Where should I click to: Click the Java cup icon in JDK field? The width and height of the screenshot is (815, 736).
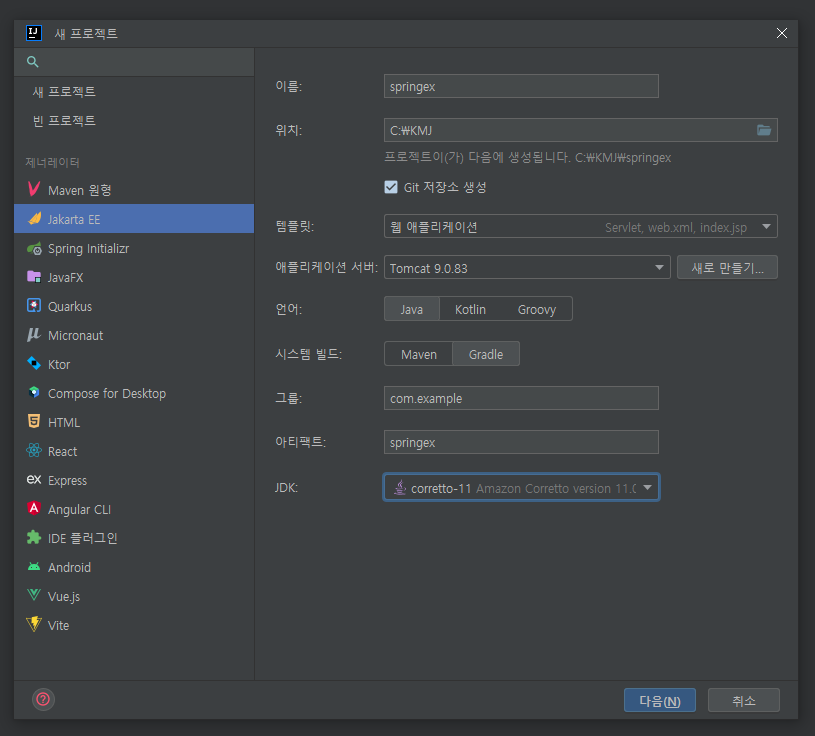400,488
